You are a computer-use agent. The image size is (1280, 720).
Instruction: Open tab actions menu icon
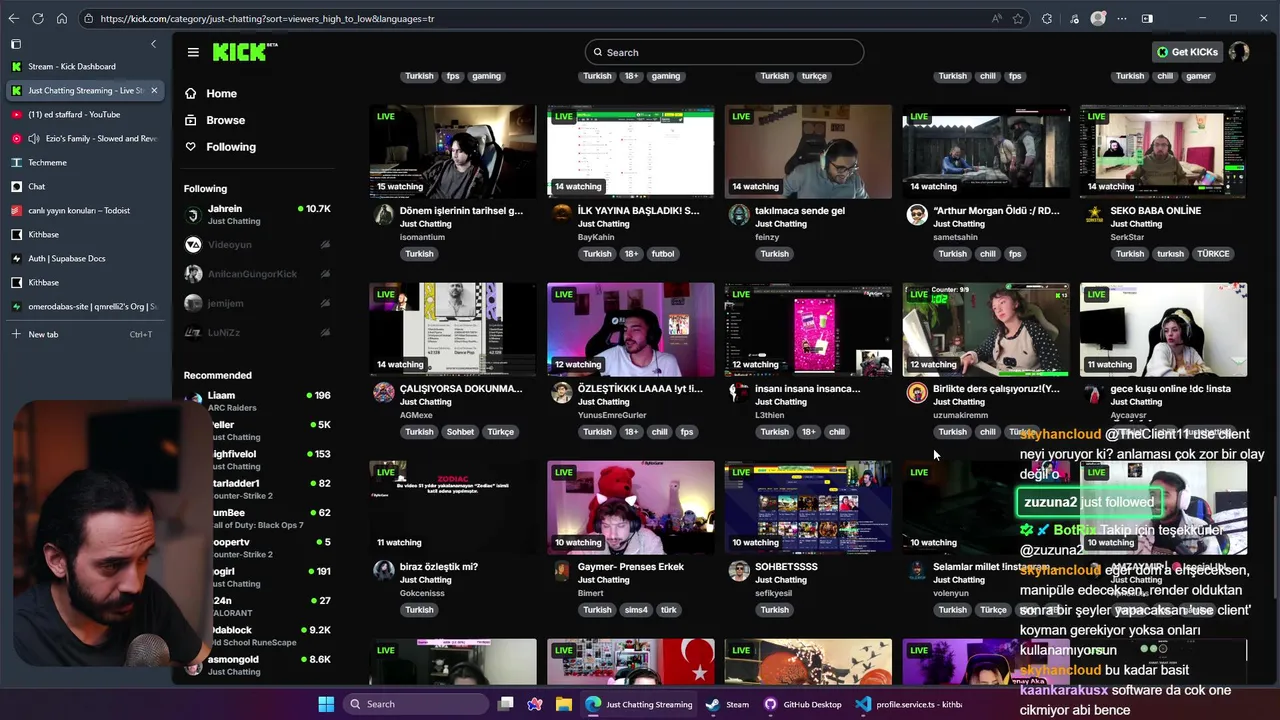coord(16,44)
